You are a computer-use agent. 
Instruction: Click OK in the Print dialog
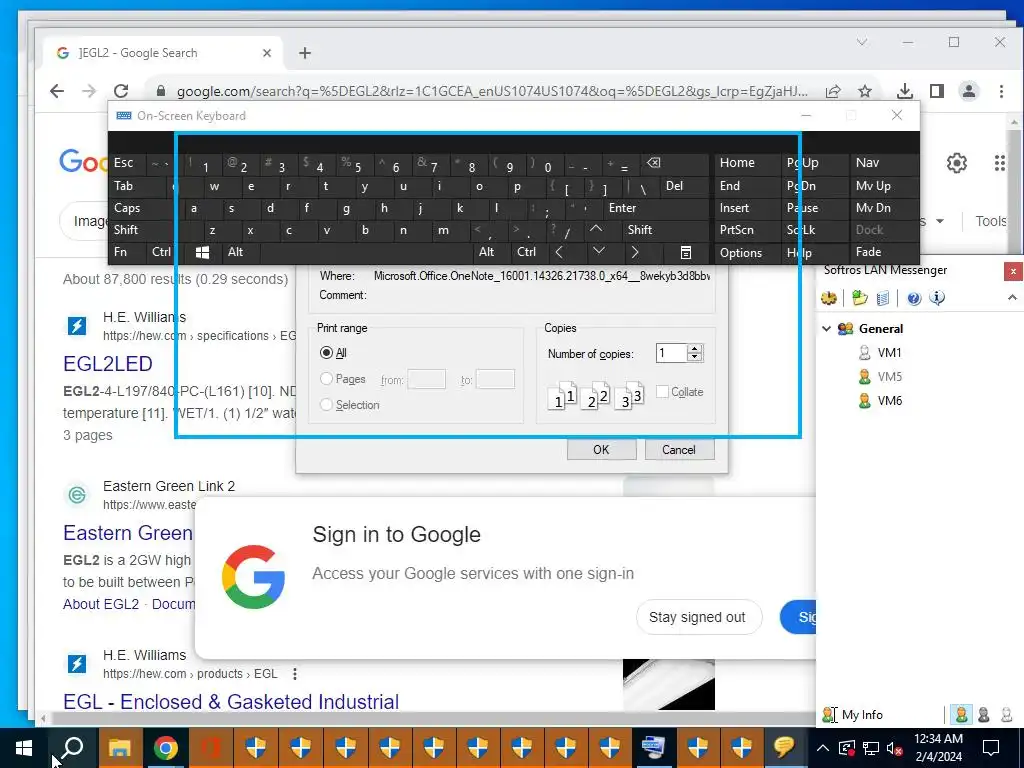(x=601, y=449)
